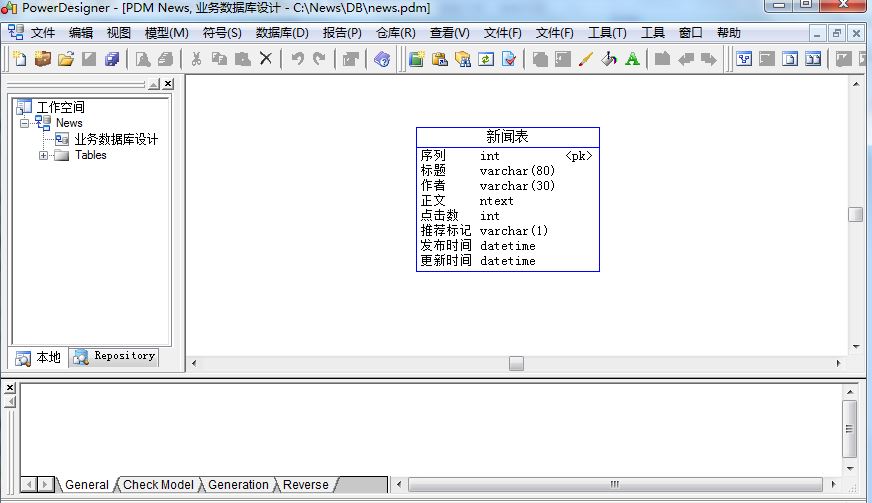872x503 pixels.
Task: Open the 帮助 menu
Action: [729, 33]
